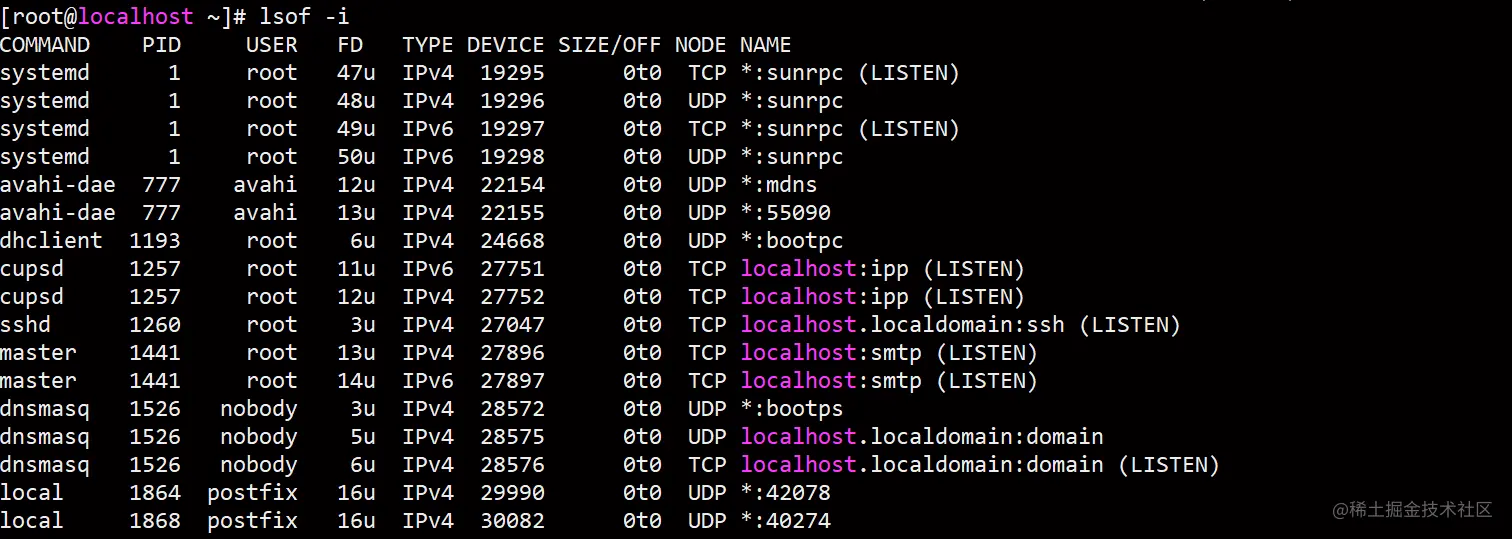Click PID 1260
1512x539 pixels.
click(155, 325)
